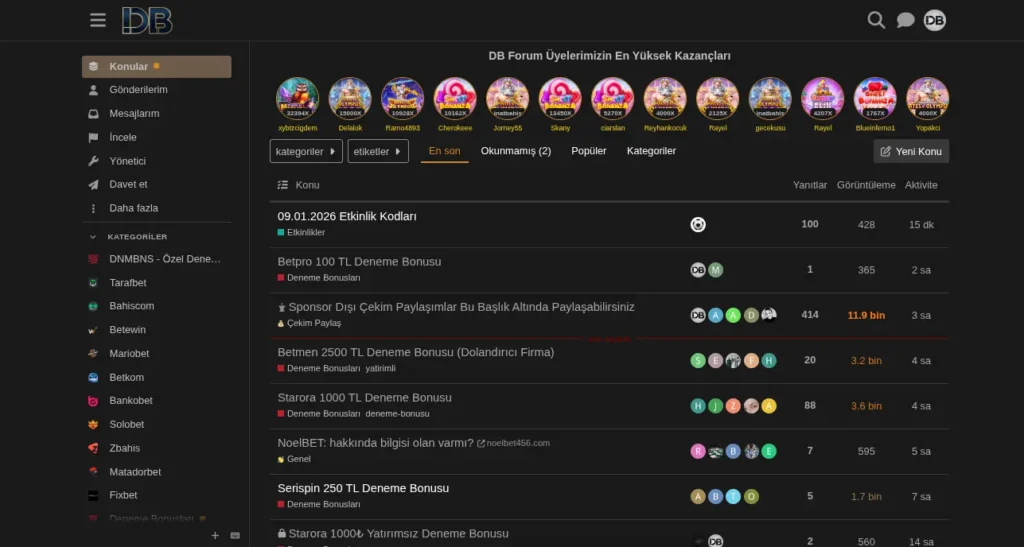Click the Daha fazla dots icon

click(x=93, y=208)
